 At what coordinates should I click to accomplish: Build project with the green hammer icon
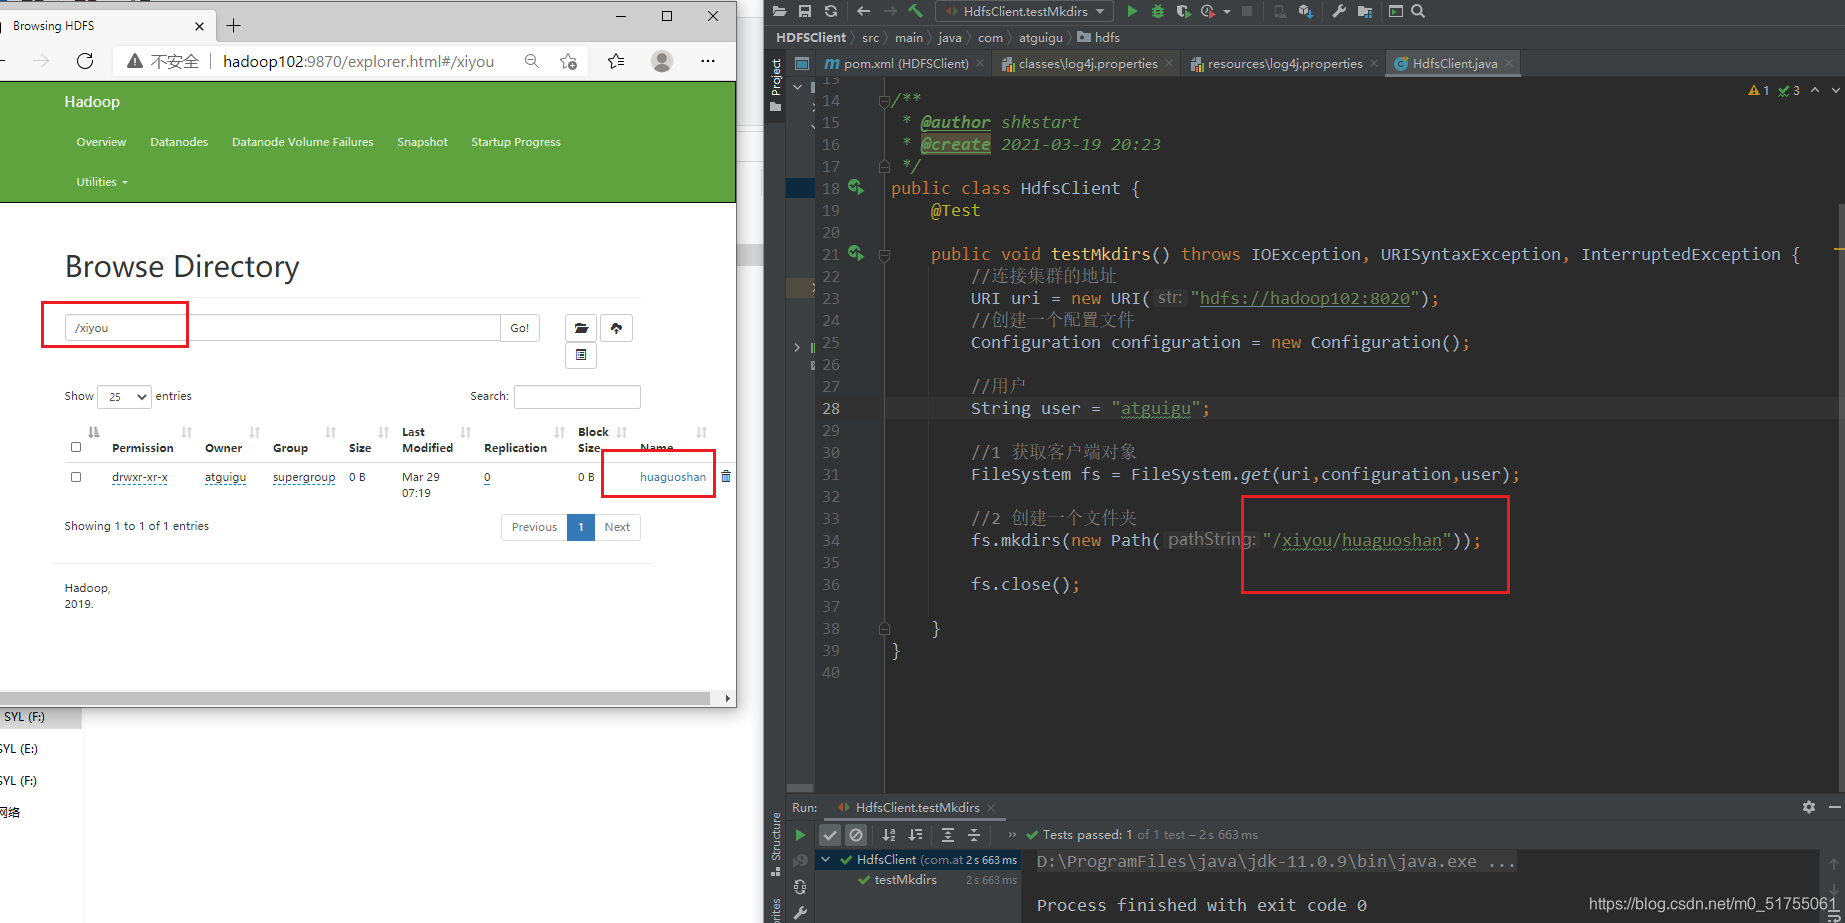point(915,11)
